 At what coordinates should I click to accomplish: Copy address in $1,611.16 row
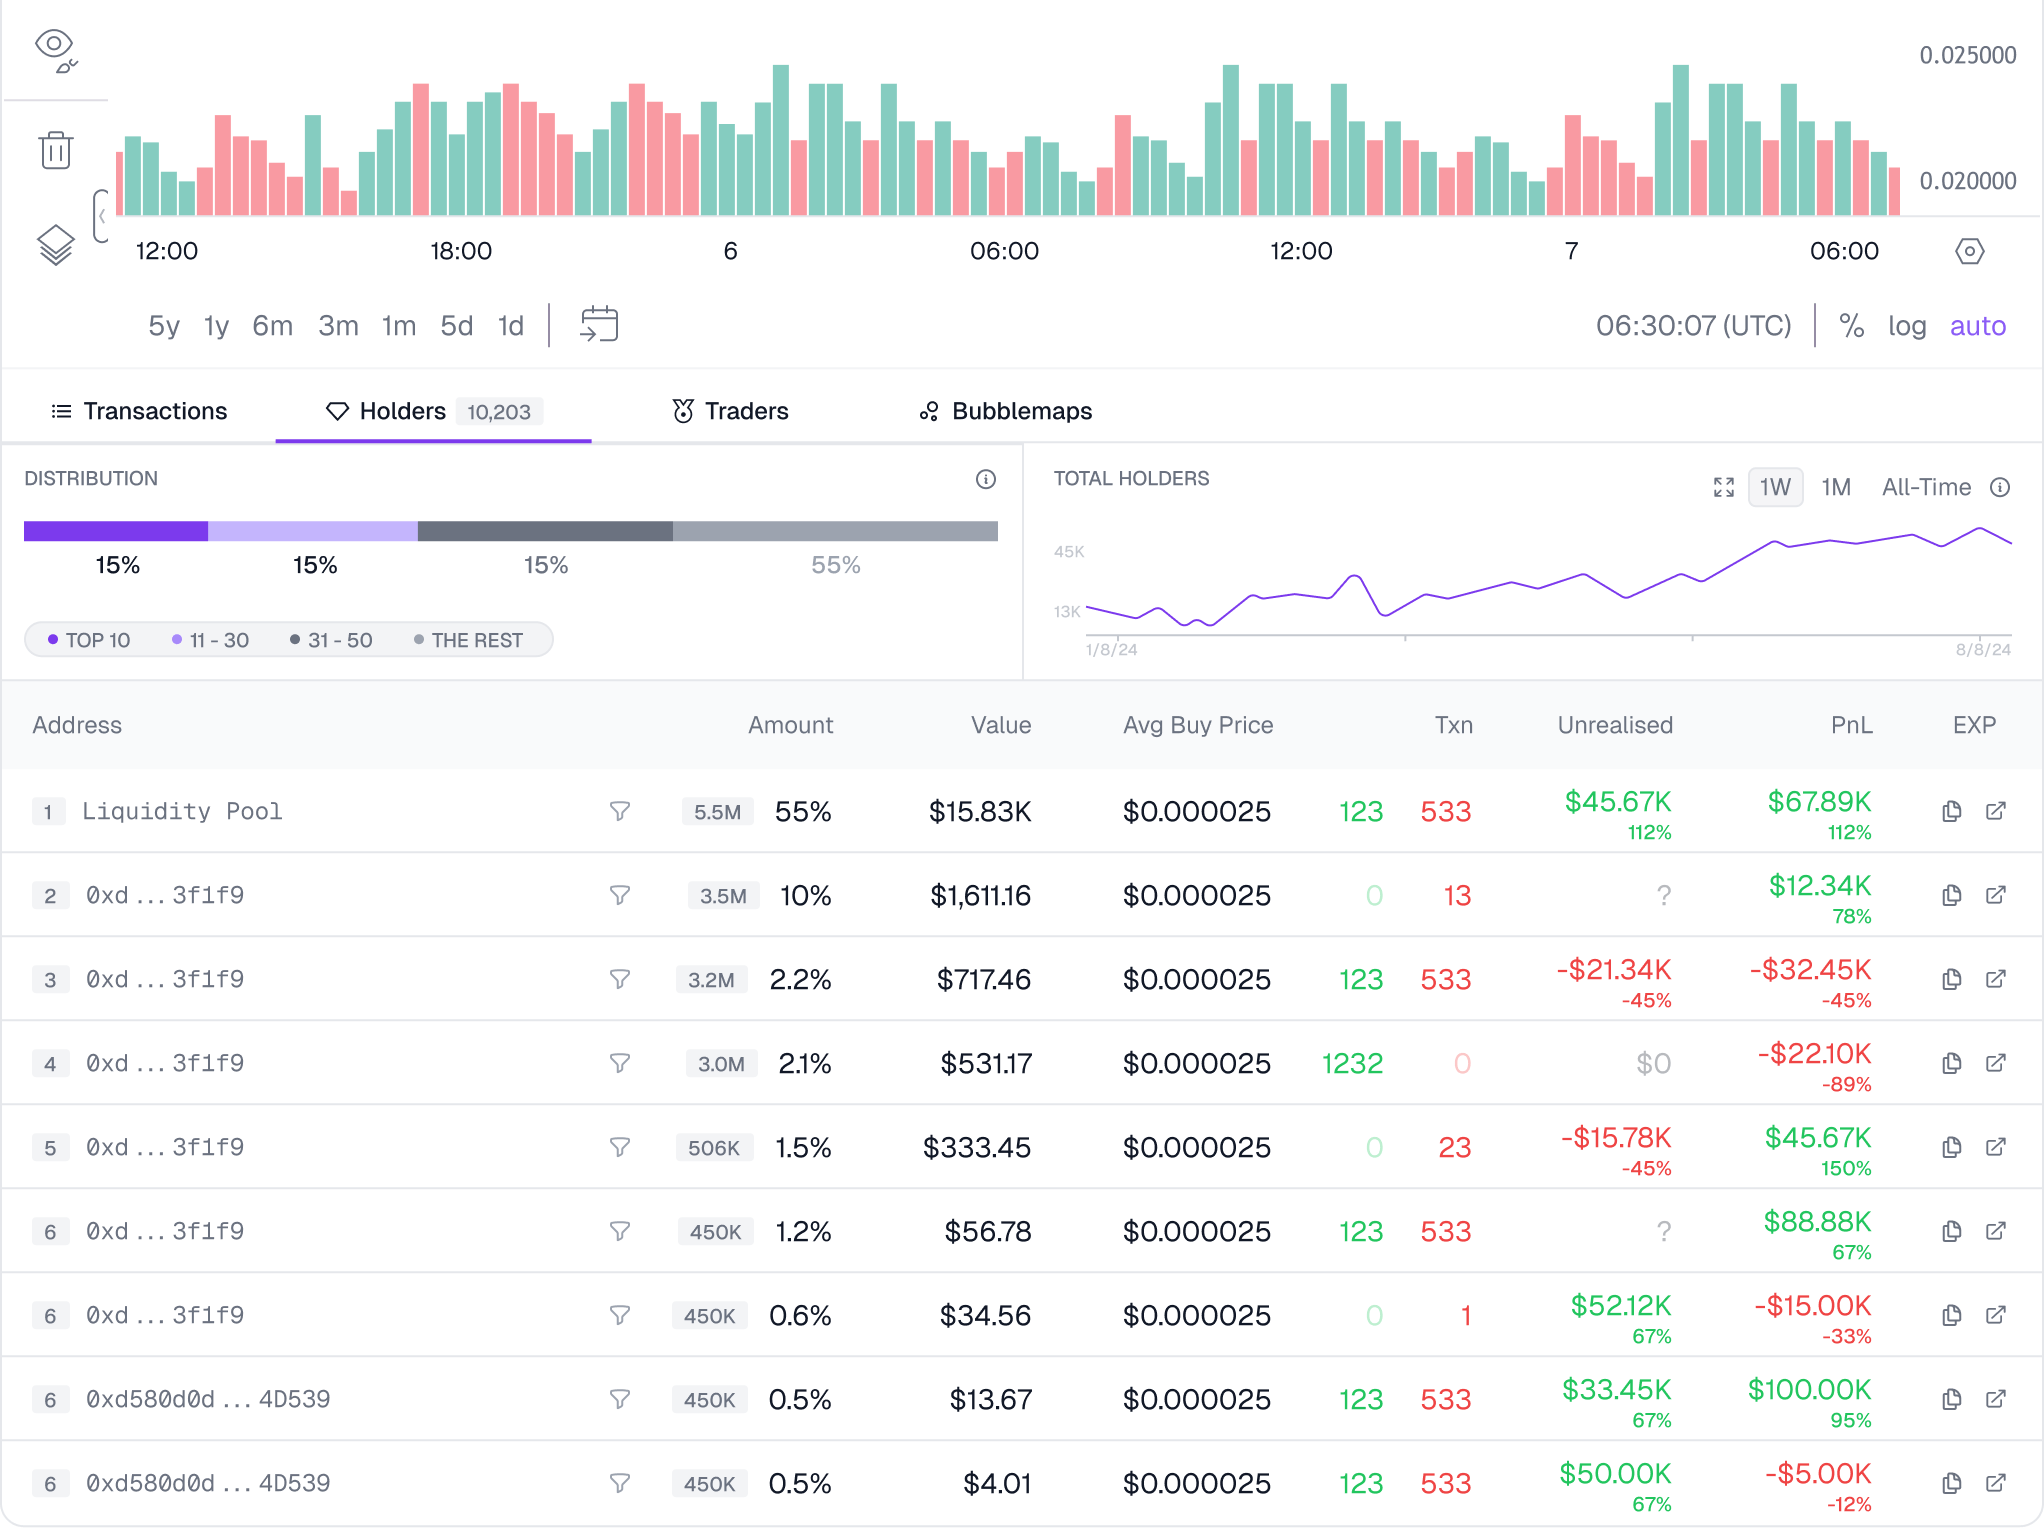click(x=1951, y=895)
